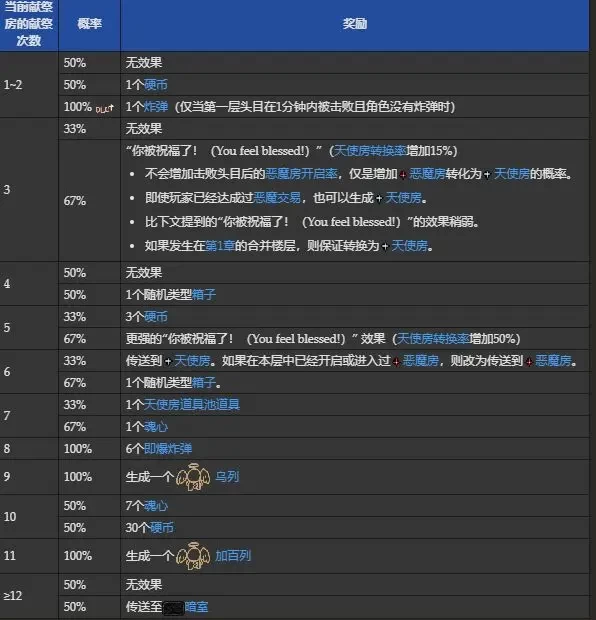Open the 恶魔房 link before 转化为
This screenshot has width=596, height=620.
[x=428, y=174]
